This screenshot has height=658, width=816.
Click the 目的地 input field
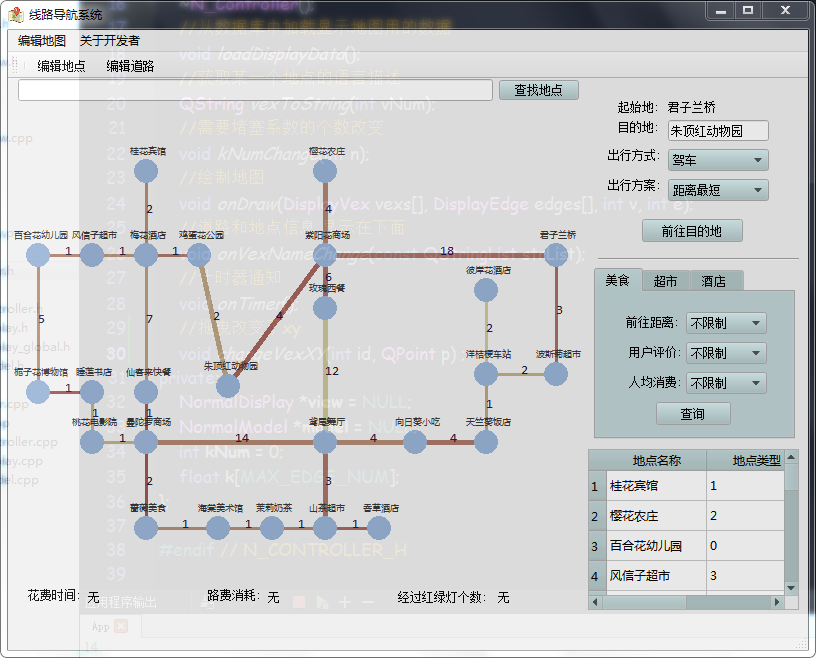[718, 131]
